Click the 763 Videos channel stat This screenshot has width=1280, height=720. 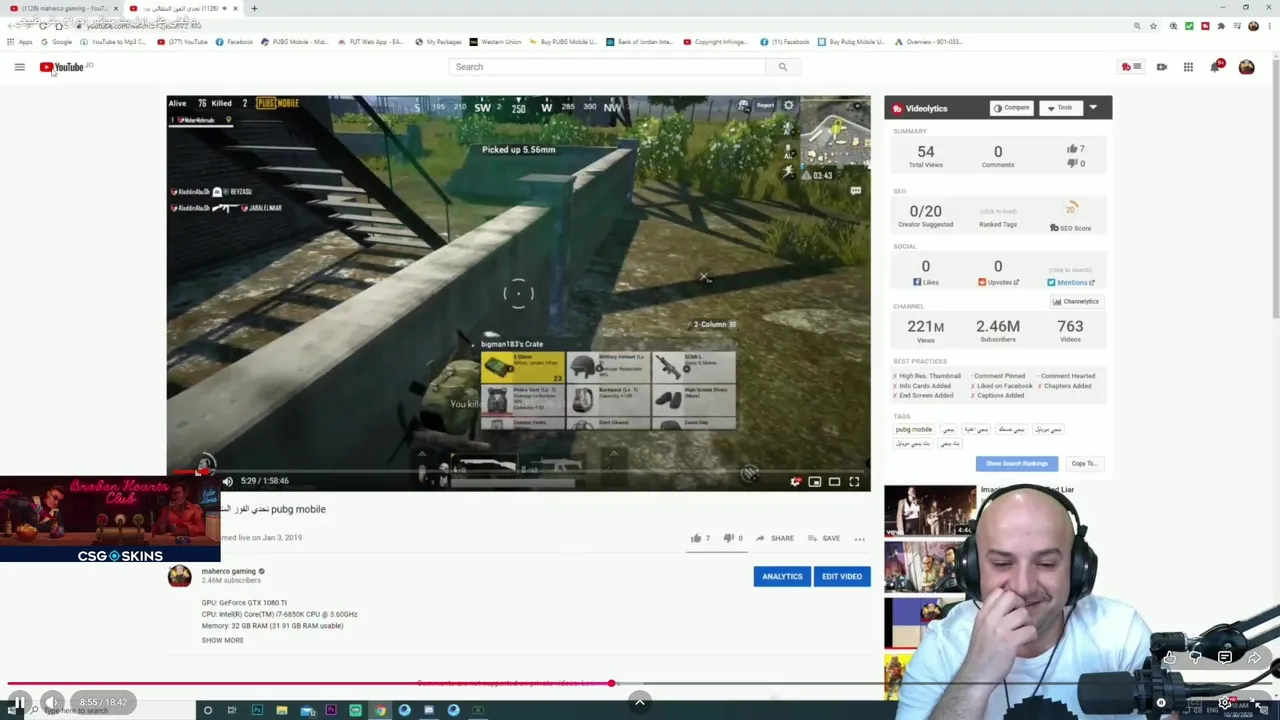point(1070,330)
